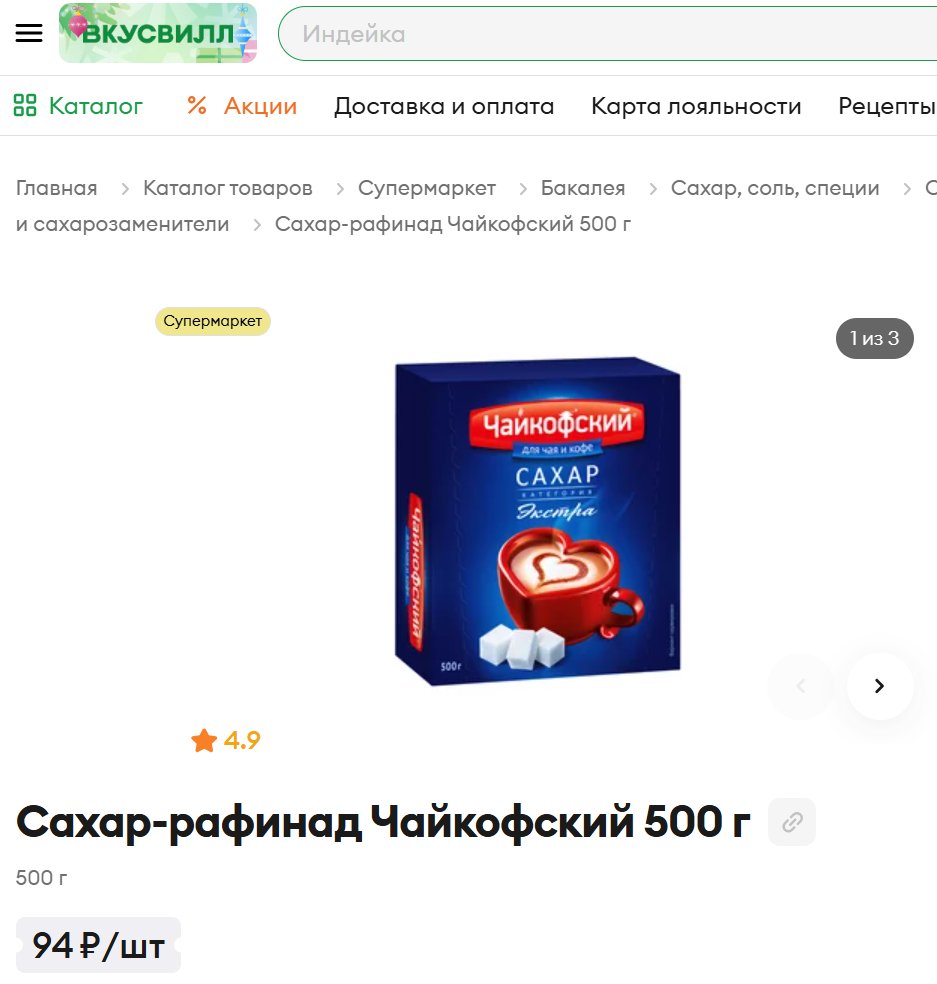Image resolution: width=937 pixels, height=984 pixels.
Task: Click the ВкусВилл logo
Action: coord(158,33)
